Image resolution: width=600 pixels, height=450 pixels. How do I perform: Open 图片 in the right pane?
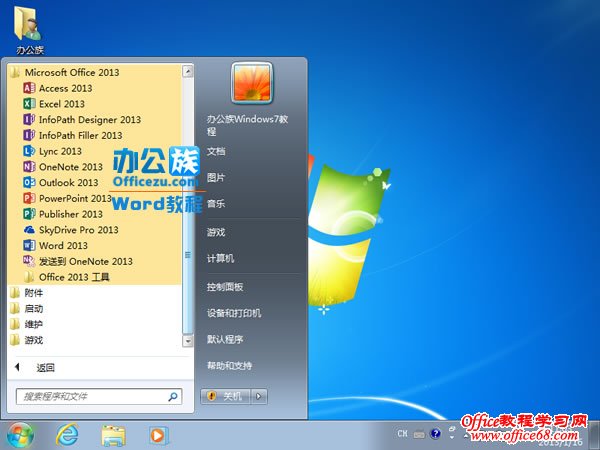(x=216, y=178)
